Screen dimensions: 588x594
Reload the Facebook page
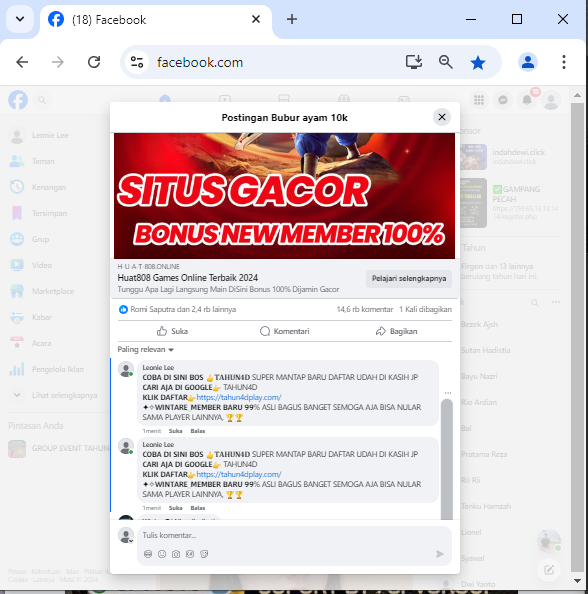pyautogui.click(x=94, y=62)
